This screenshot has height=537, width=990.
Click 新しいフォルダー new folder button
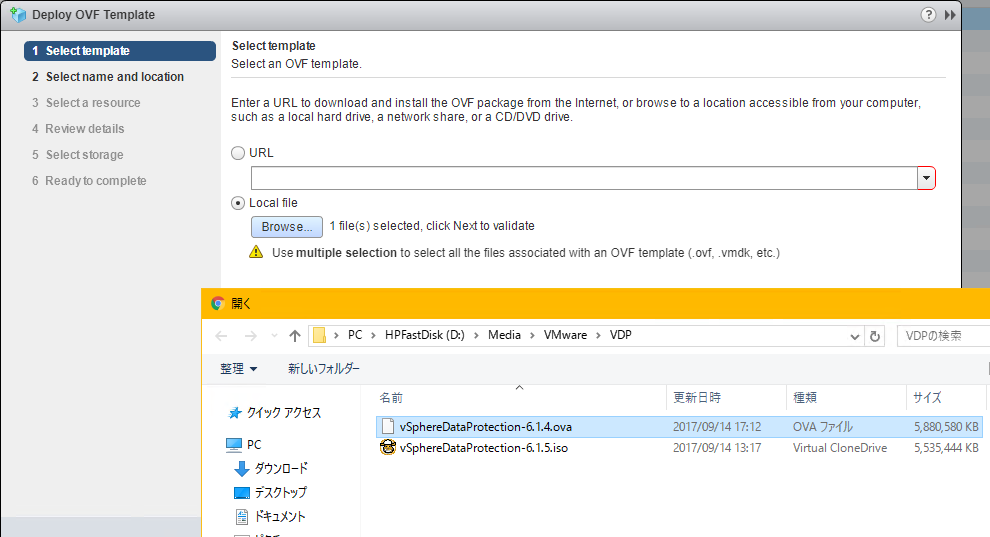pyautogui.click(x=324, y=369)
